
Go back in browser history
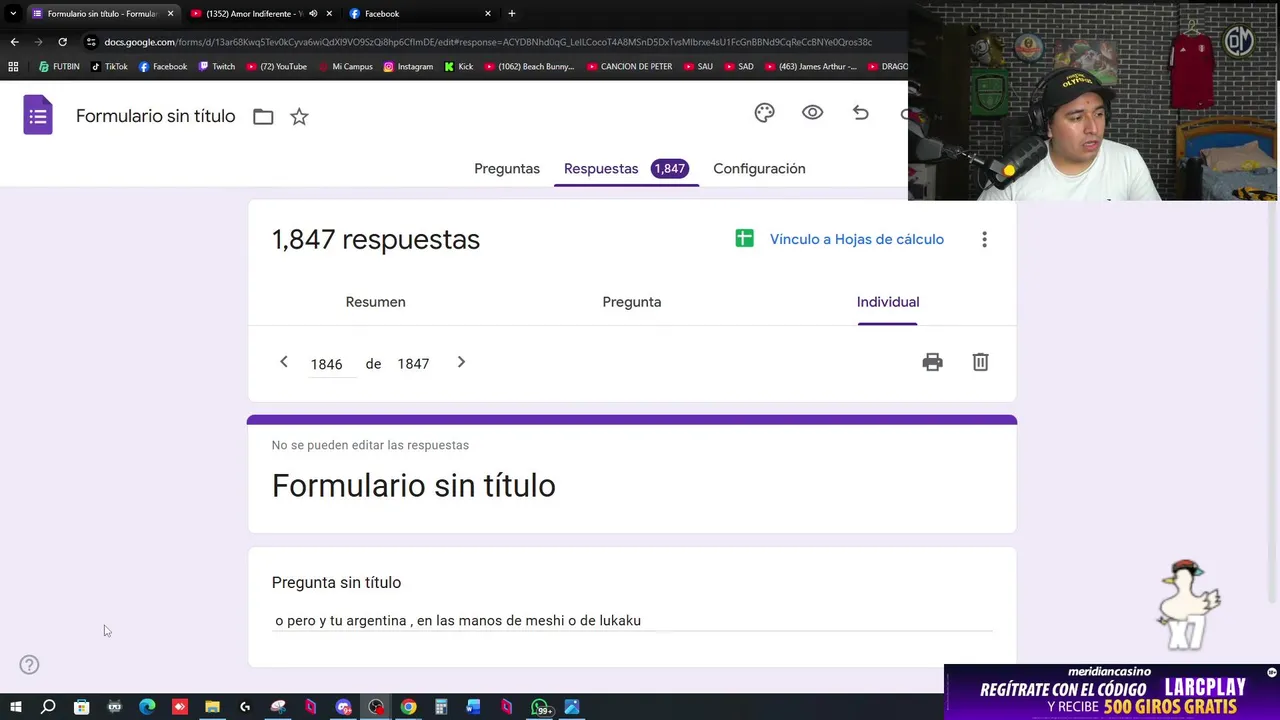coord(14,42)
